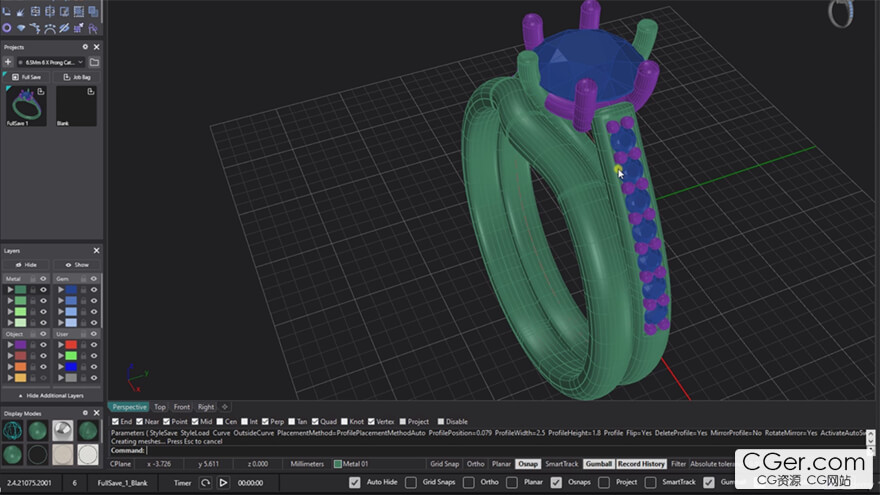
Task: Choose the chrome polished display mode sphere
Action: [63, 430]
